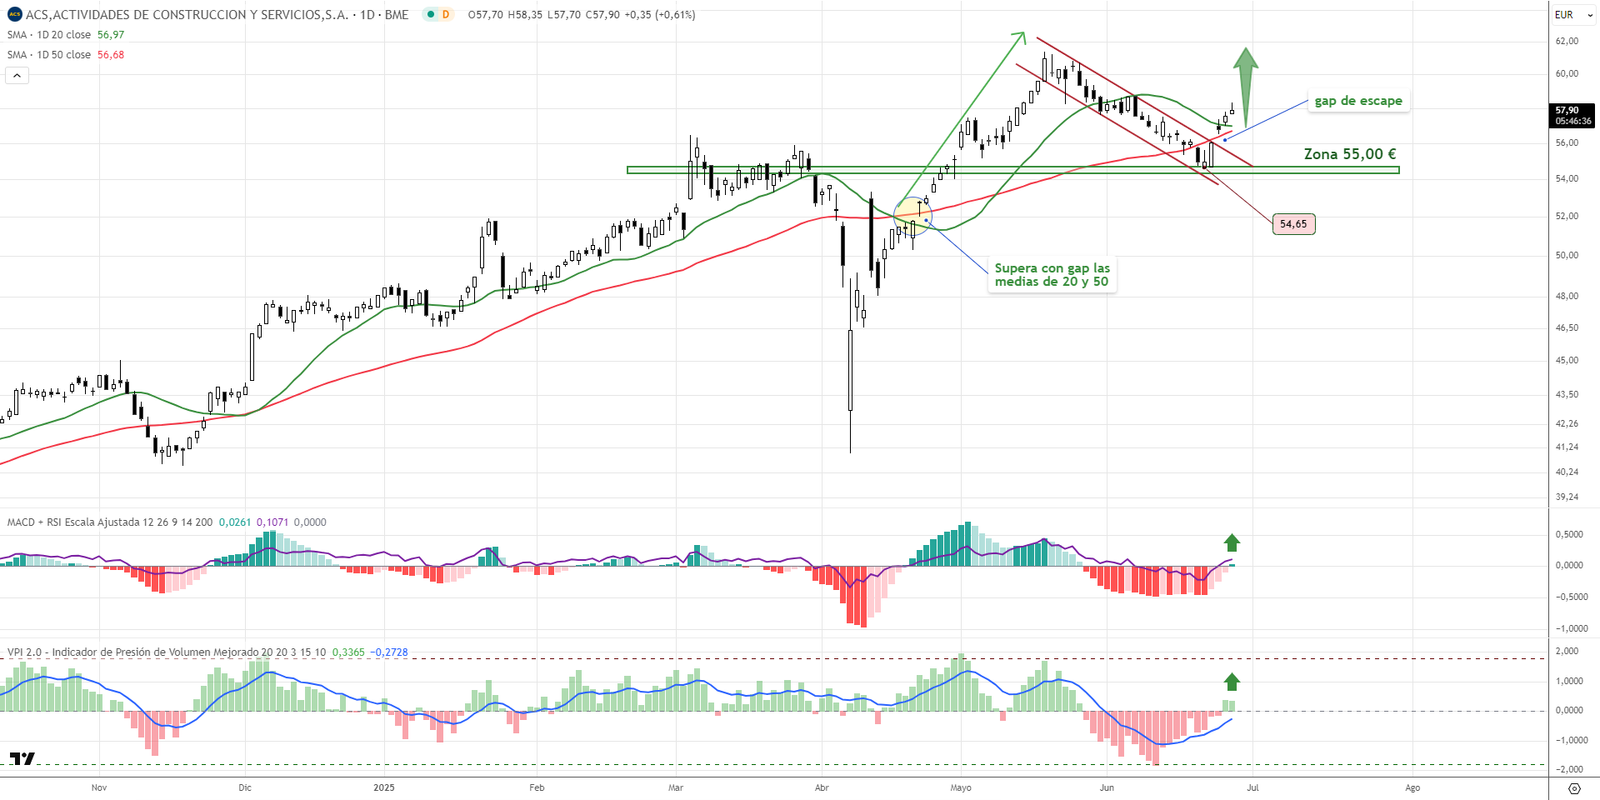Screen dimensions: 1600x800
Task: Open the EUR currency dropdown
Action: pyautogui.click(x=1574, y=15)
